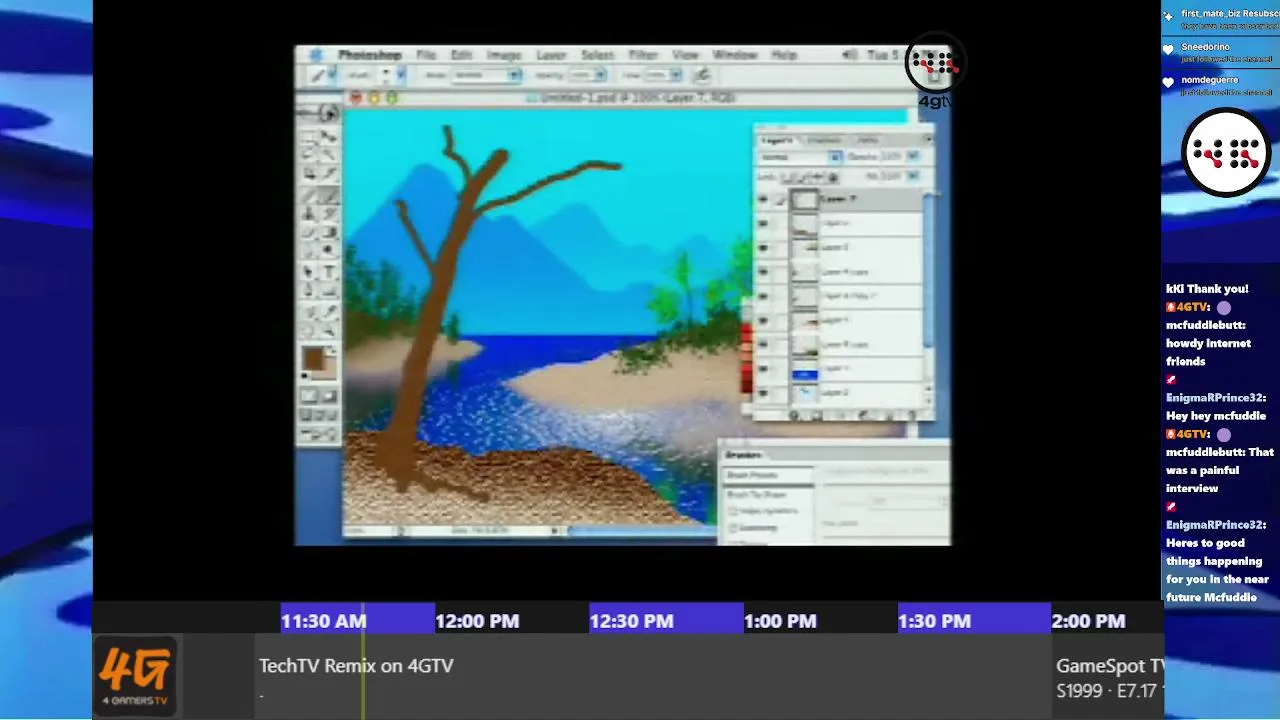Open the Photoshop application menu
Viewport: 1280px width, 720px height.
pyautogui.click(x=369, y=55)
